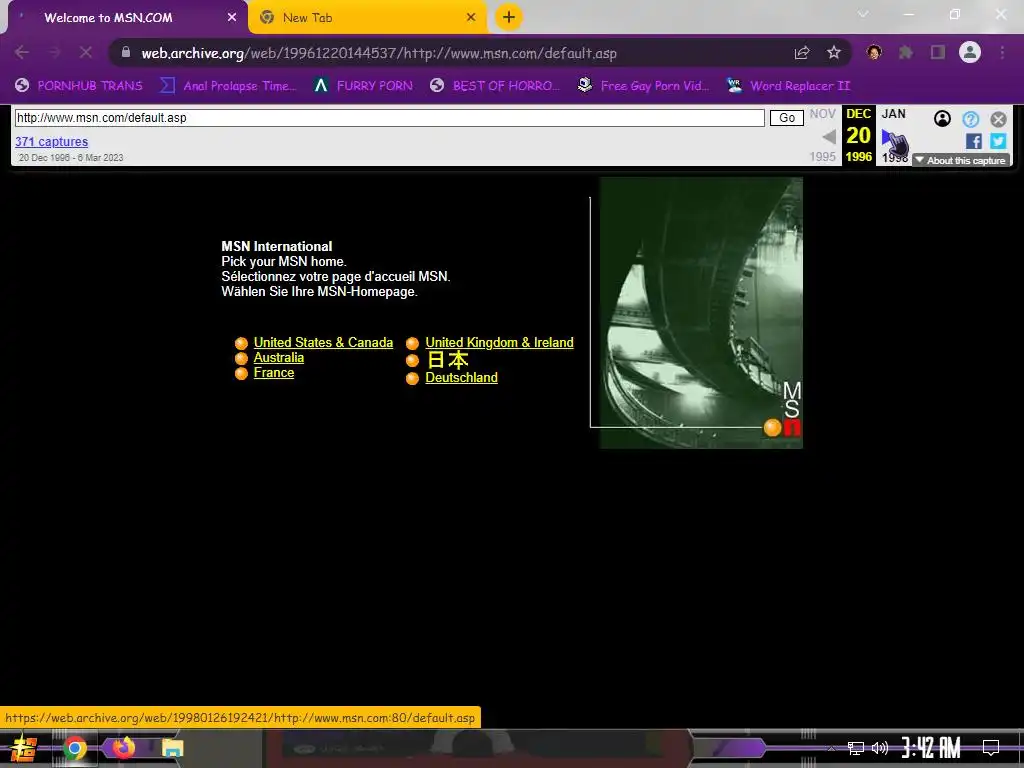Screen dimensions: 1024x768
Task: Open Deutschland link
Action: point(461,377)
